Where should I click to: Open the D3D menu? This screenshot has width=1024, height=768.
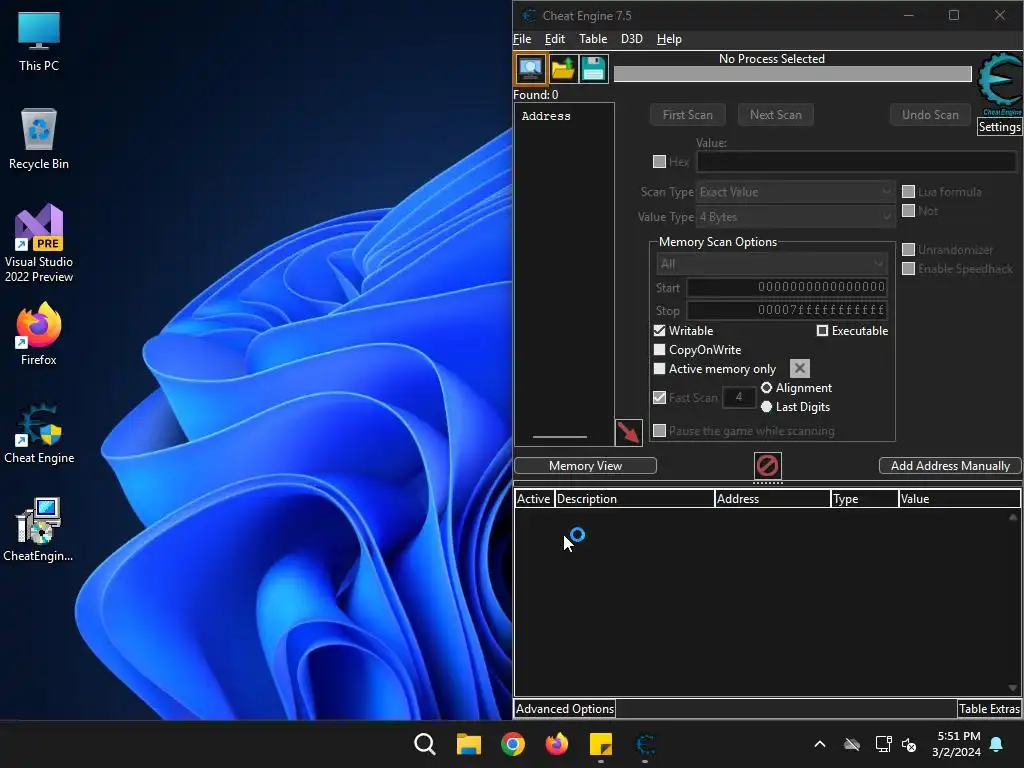pyautogui.click(x=632, y=39)
